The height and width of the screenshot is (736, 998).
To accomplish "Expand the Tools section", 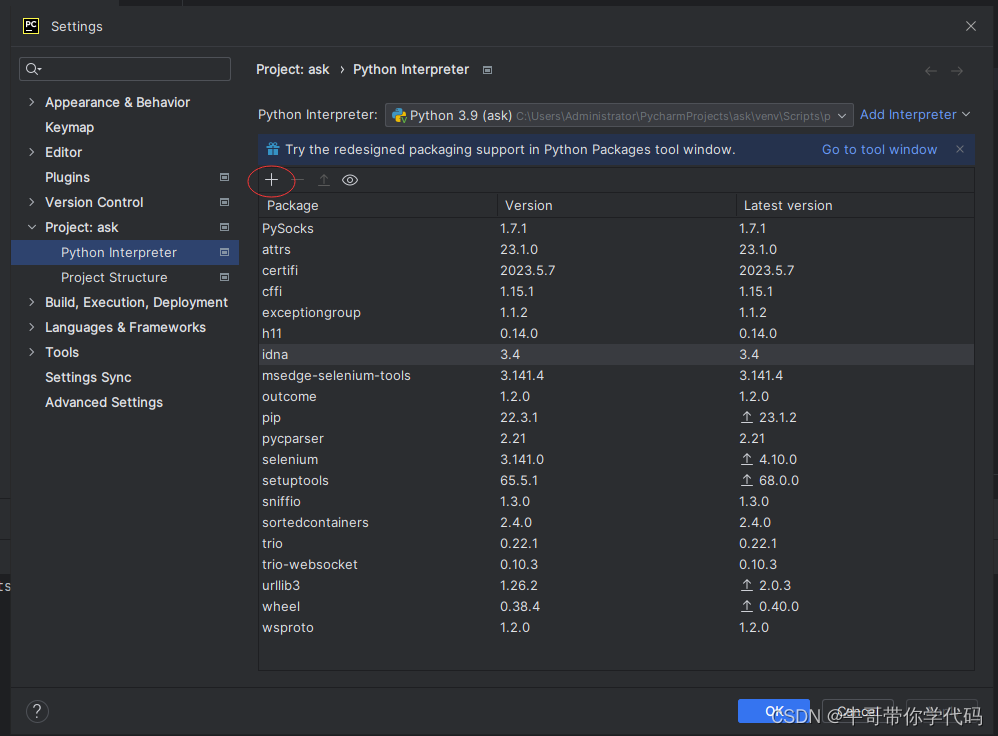I will click(32, 352).
